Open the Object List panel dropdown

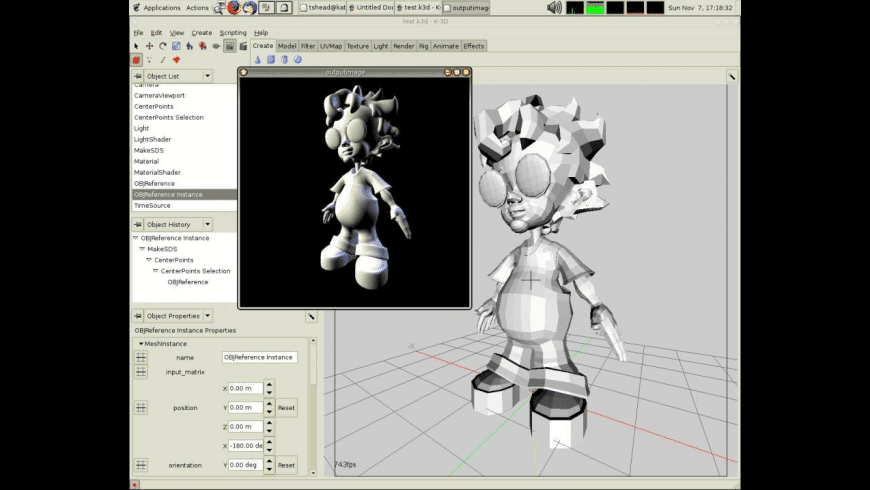[x=208, y=76]
